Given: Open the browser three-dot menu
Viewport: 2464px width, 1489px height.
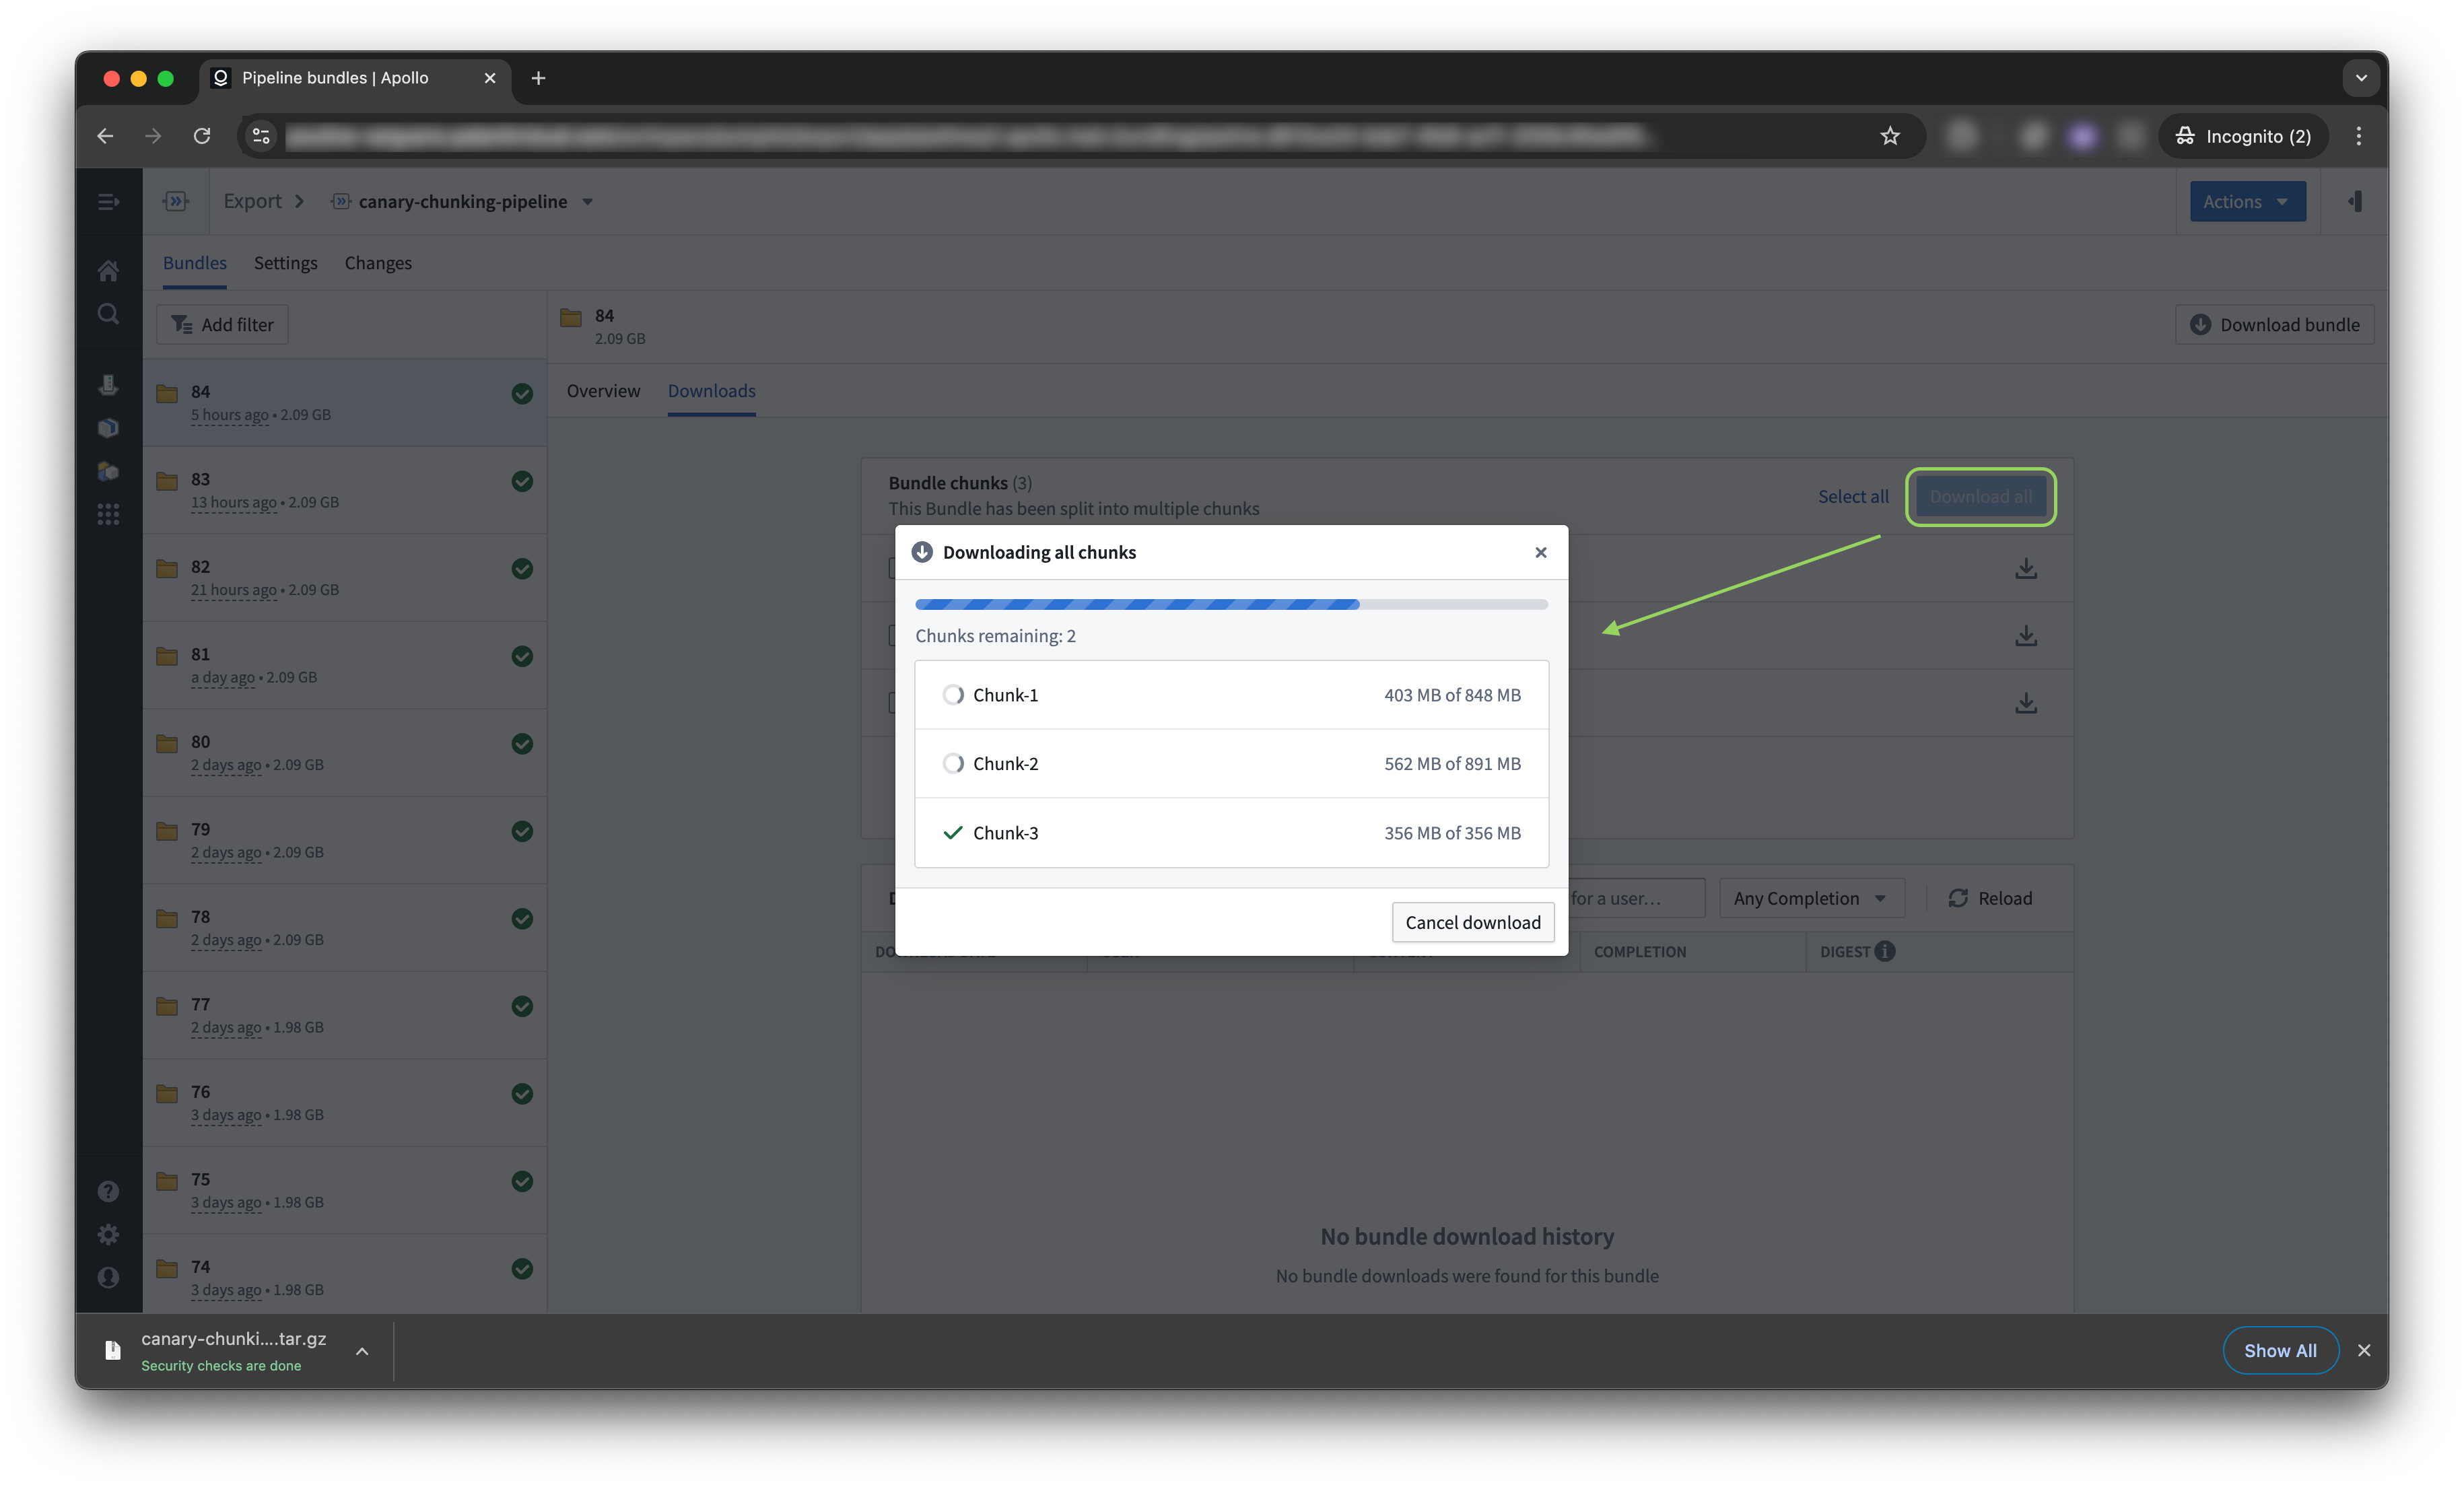Looking at the screenshot, I should click(2358, 136).
